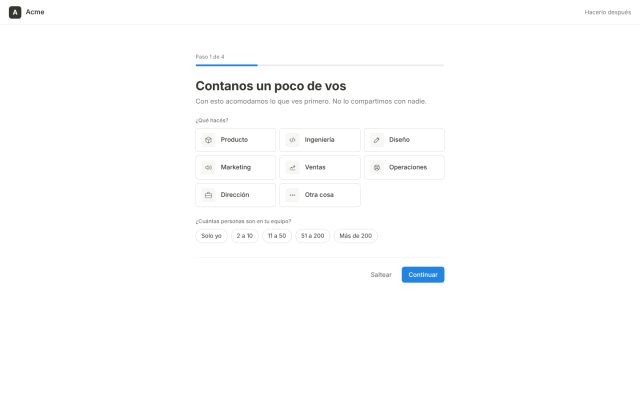Click the Acme logo icon

(x=15, y=12)
